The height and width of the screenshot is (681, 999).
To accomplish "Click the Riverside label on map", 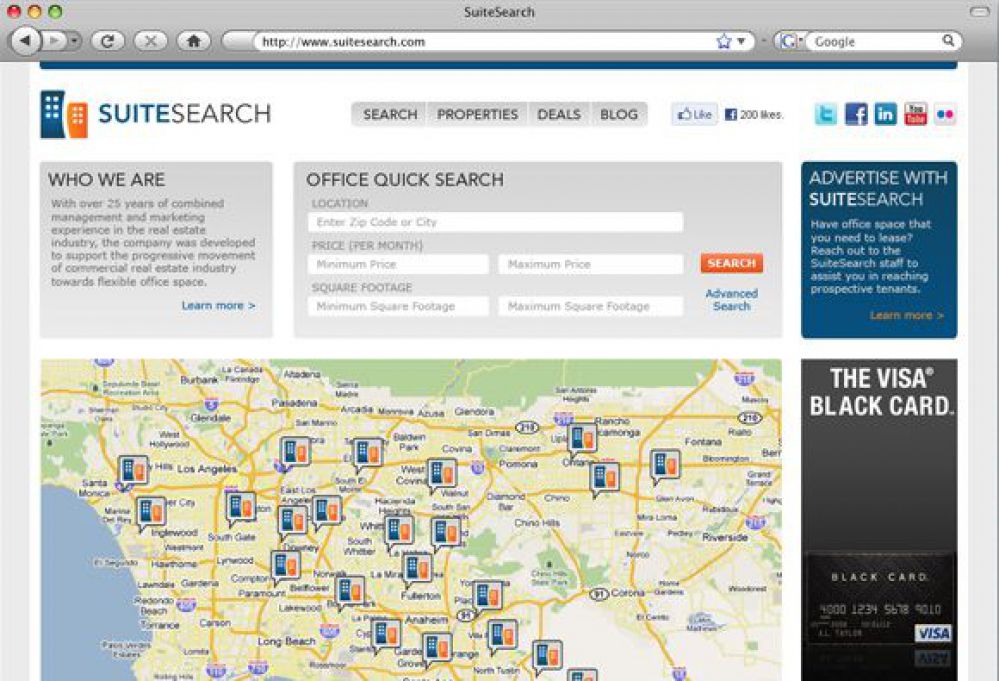I will (x=724, y=537).
